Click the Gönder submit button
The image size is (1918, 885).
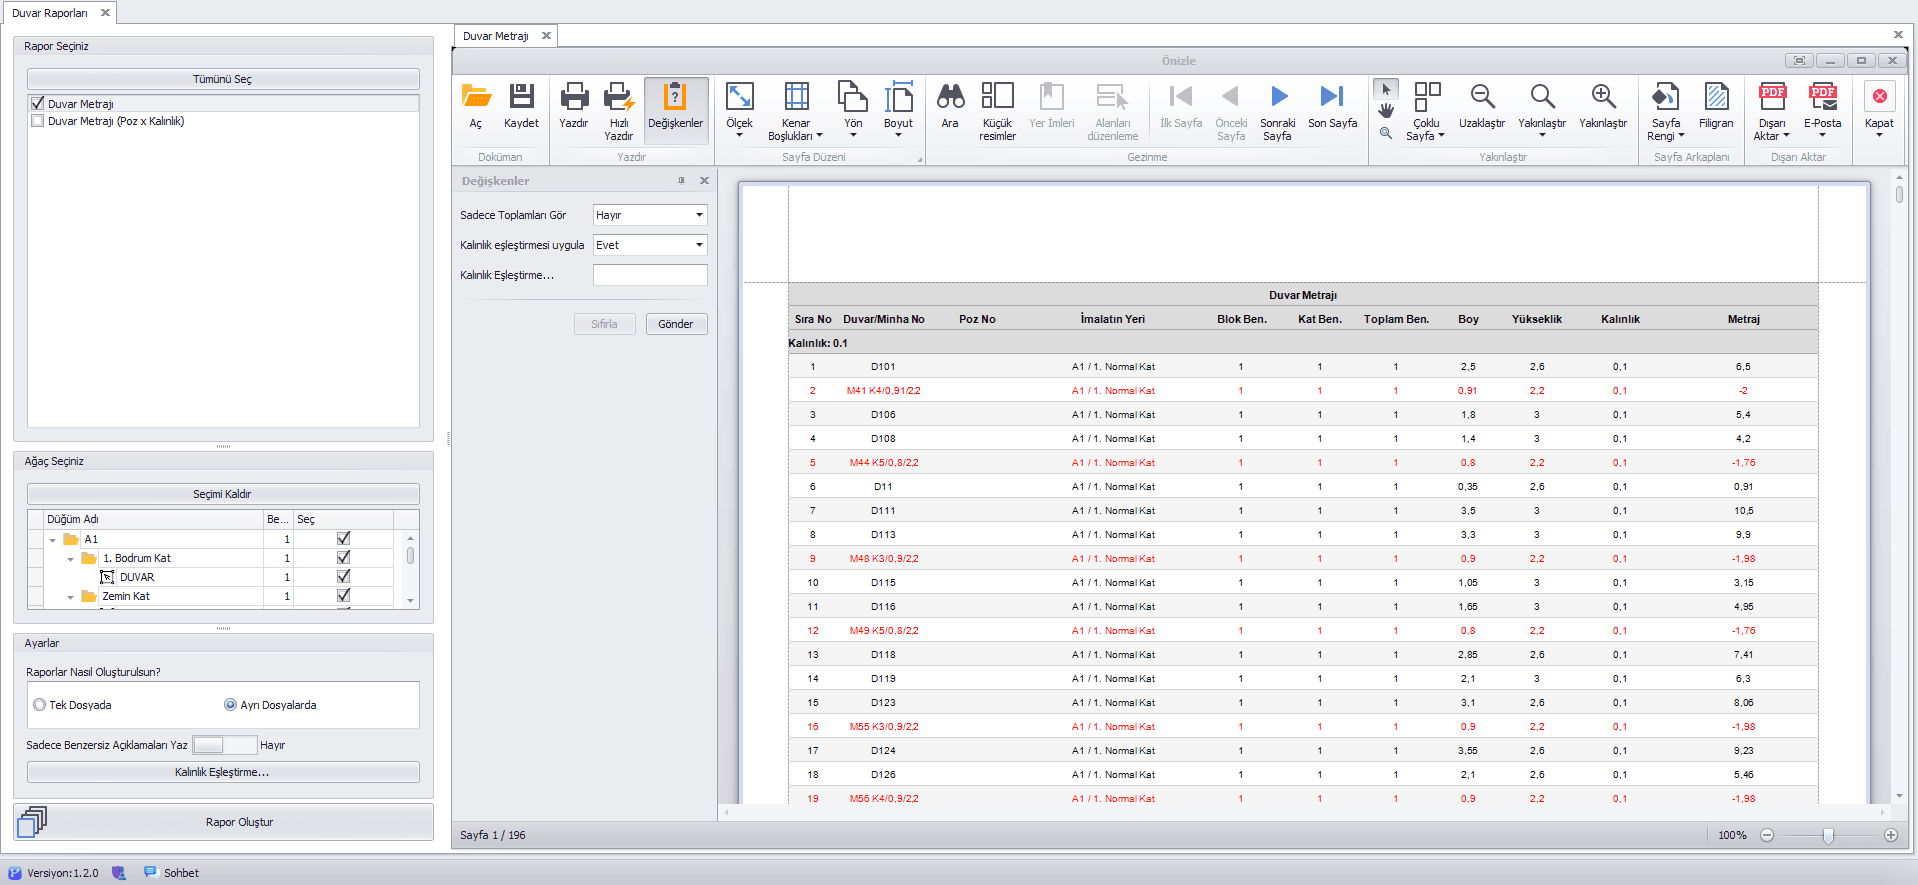coord(676,324)
